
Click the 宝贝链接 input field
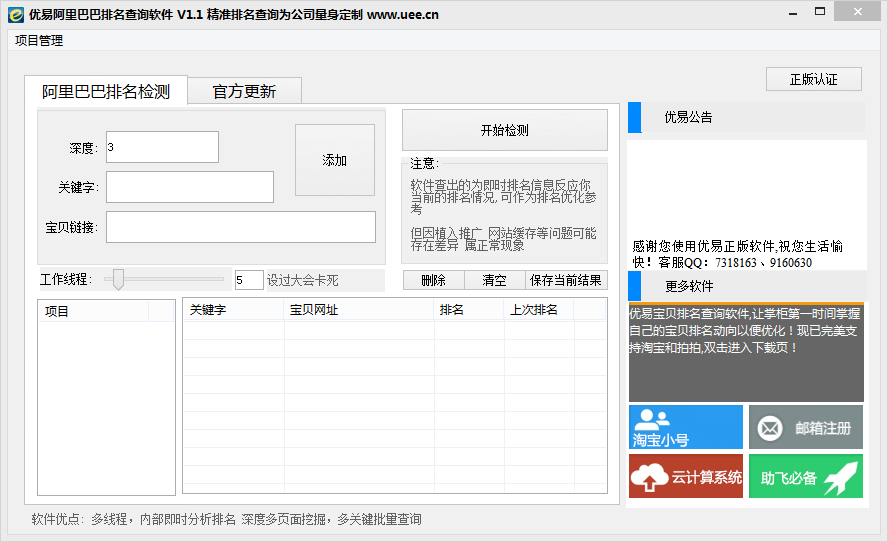(x=241, y=227)
